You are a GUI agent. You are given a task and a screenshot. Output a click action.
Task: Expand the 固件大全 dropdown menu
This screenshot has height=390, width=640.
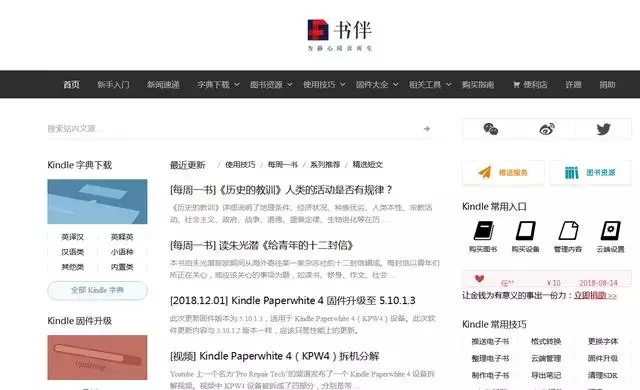click(377, 85)
